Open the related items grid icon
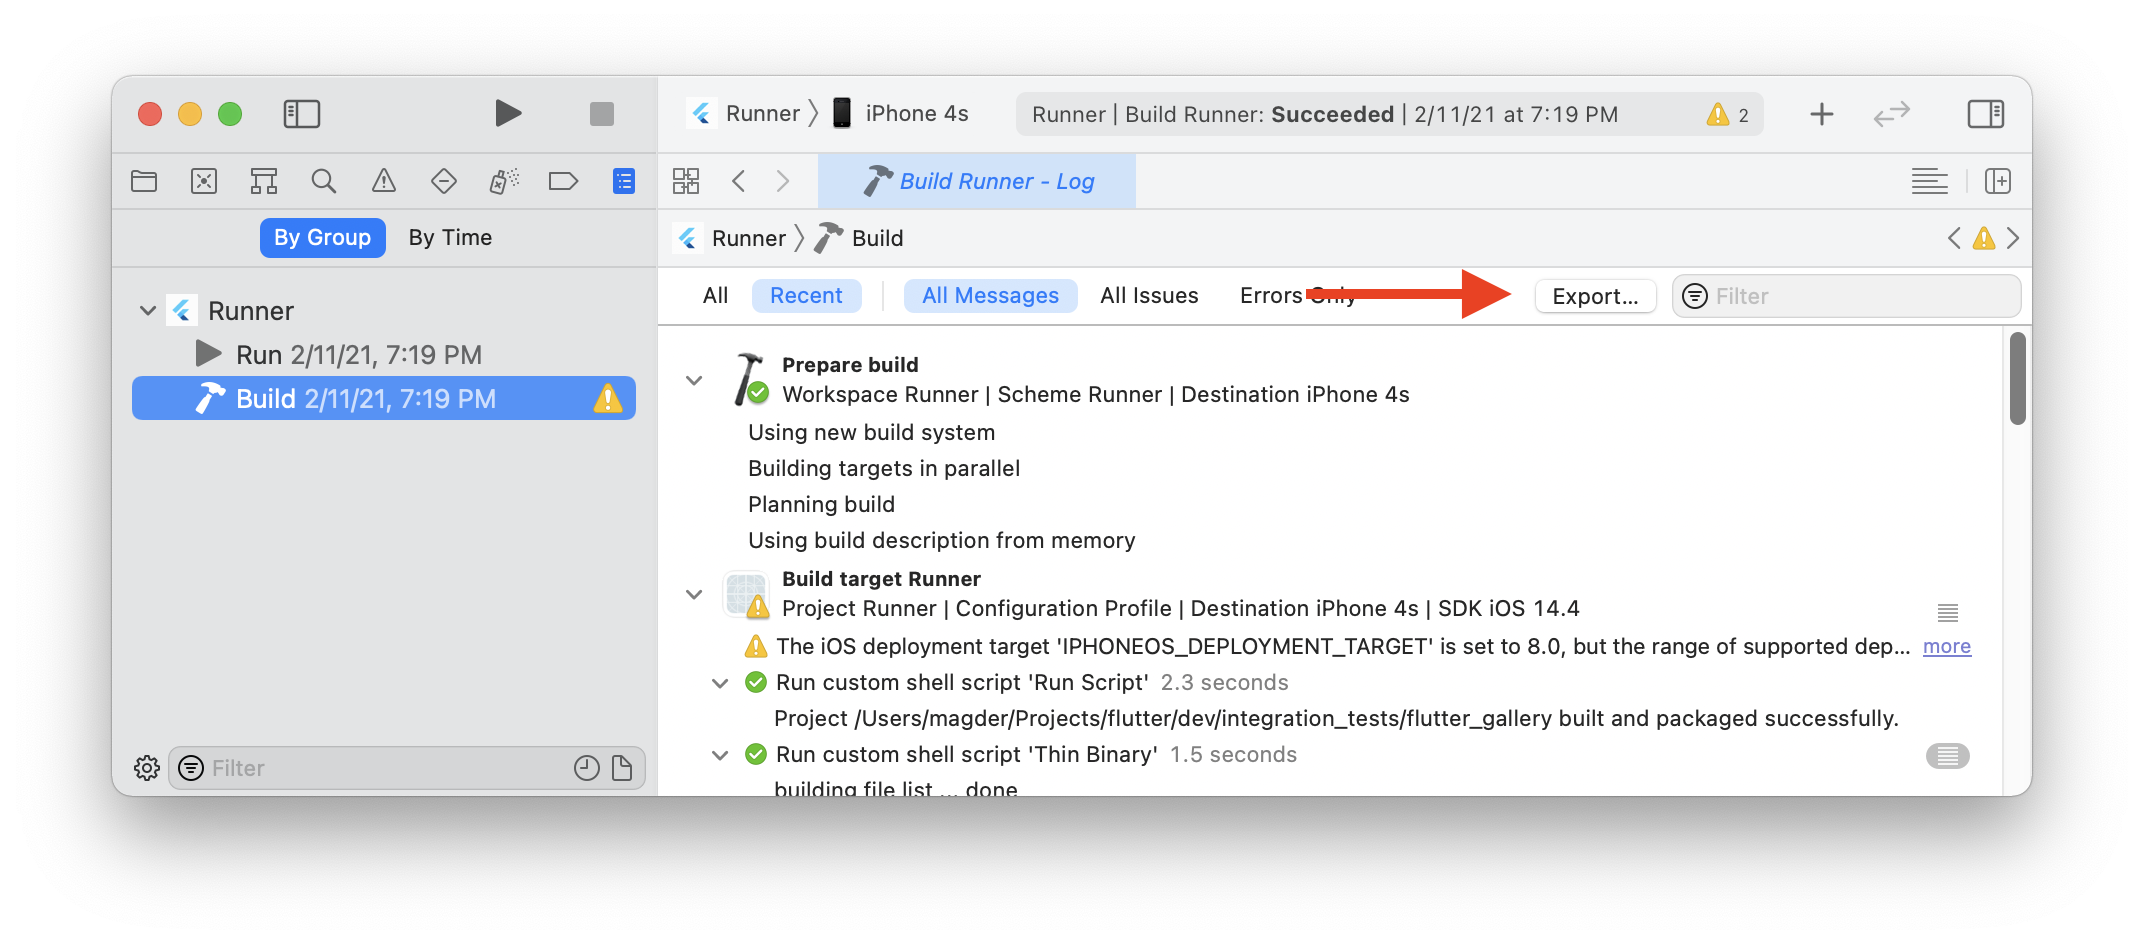The height and width of the screenshot is (944, 2144). (686, 181)
